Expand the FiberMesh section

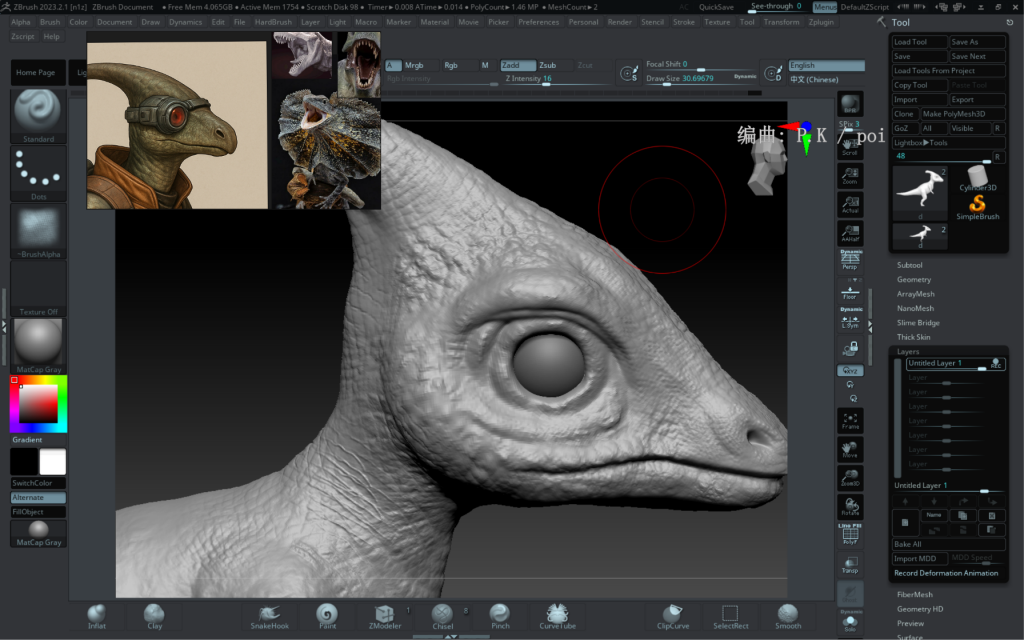point(914,594)
